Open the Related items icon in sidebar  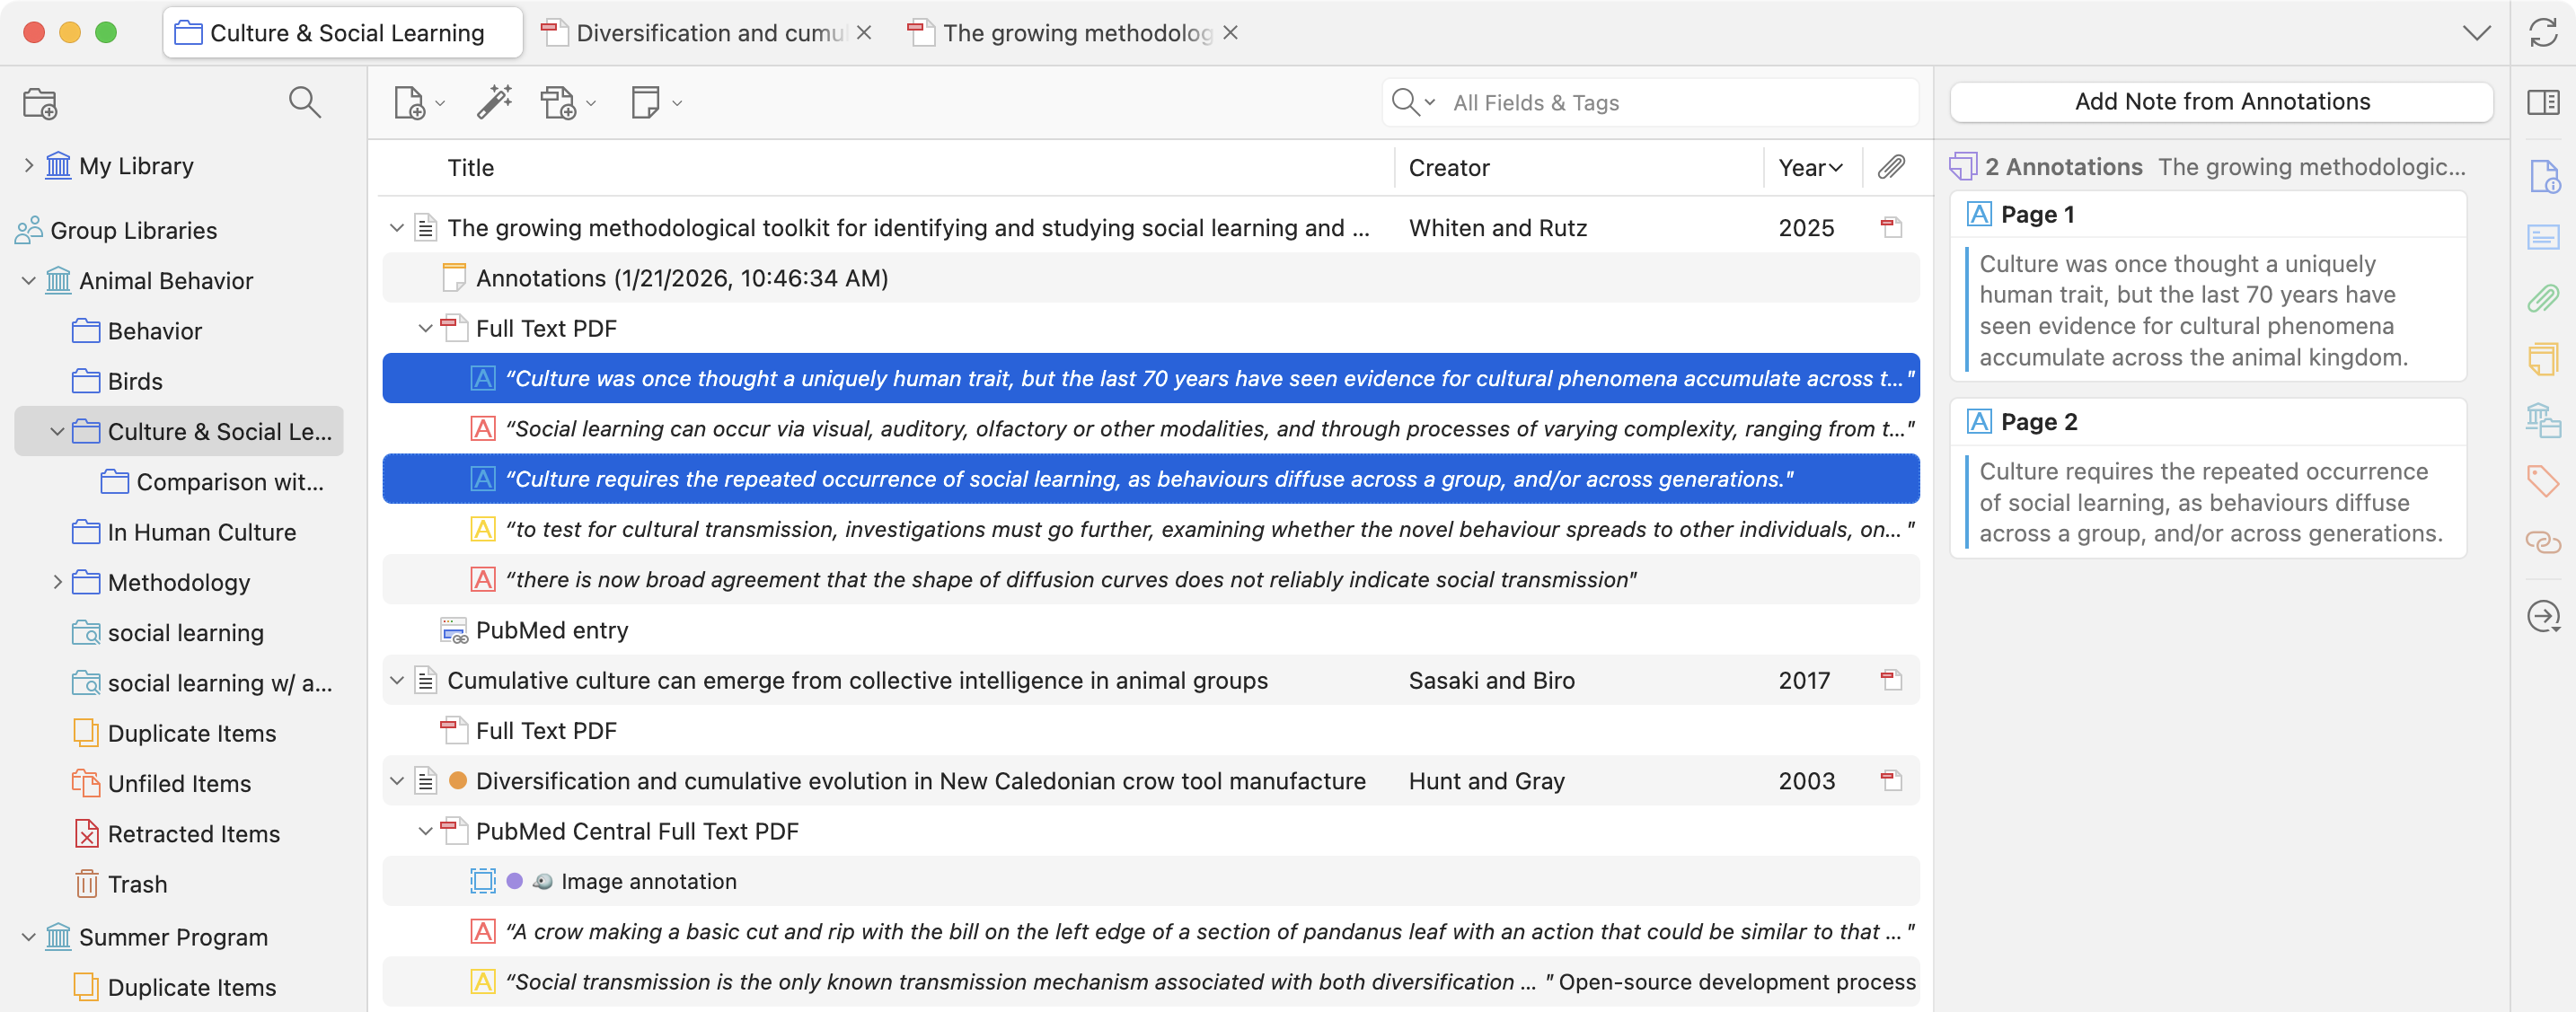tap(2543, 543)
